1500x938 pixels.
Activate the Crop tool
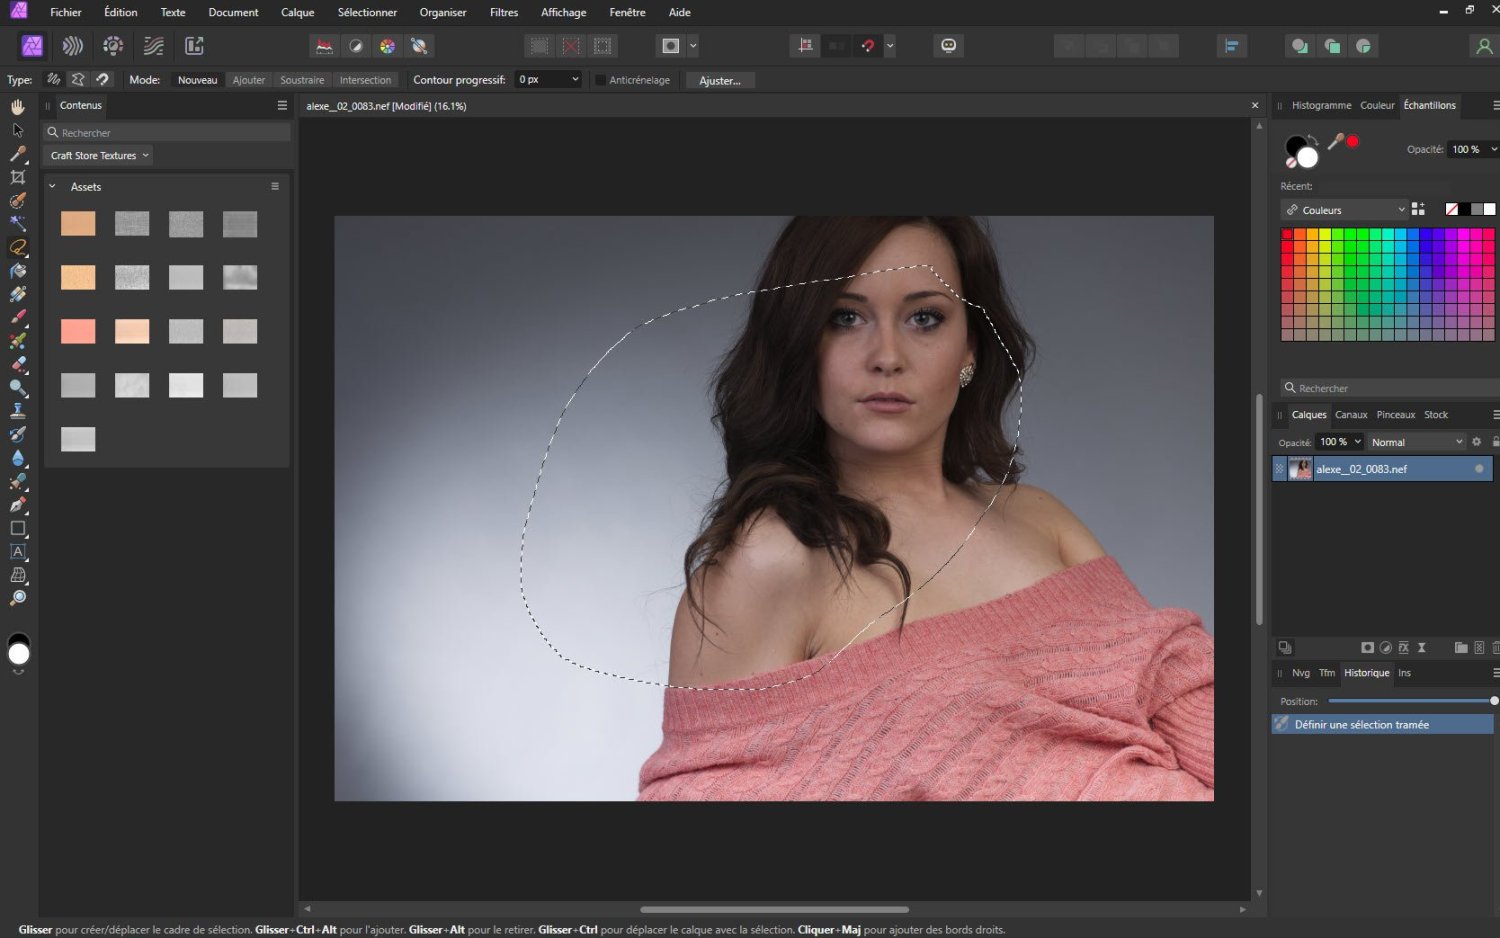tap(17, 177)
